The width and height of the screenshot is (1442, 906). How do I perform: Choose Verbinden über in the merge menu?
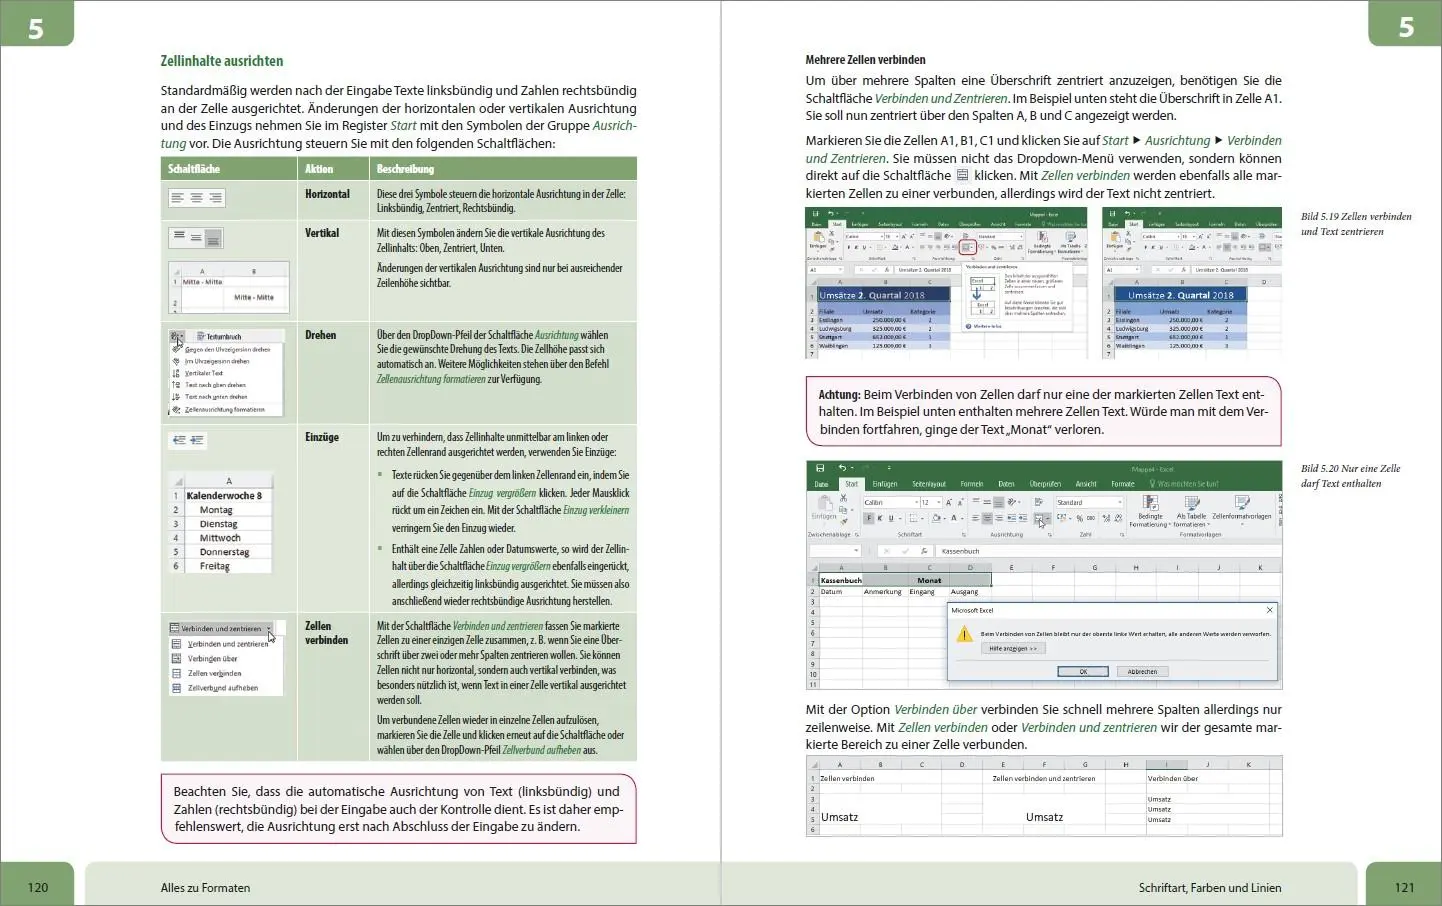pyautogui.click(x=206, y=659)
